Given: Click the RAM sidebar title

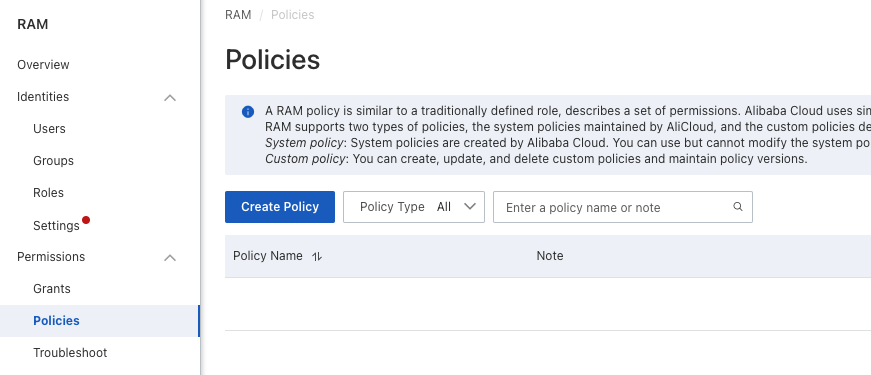Looking at the screenshot, I should (x=33, y=24).
